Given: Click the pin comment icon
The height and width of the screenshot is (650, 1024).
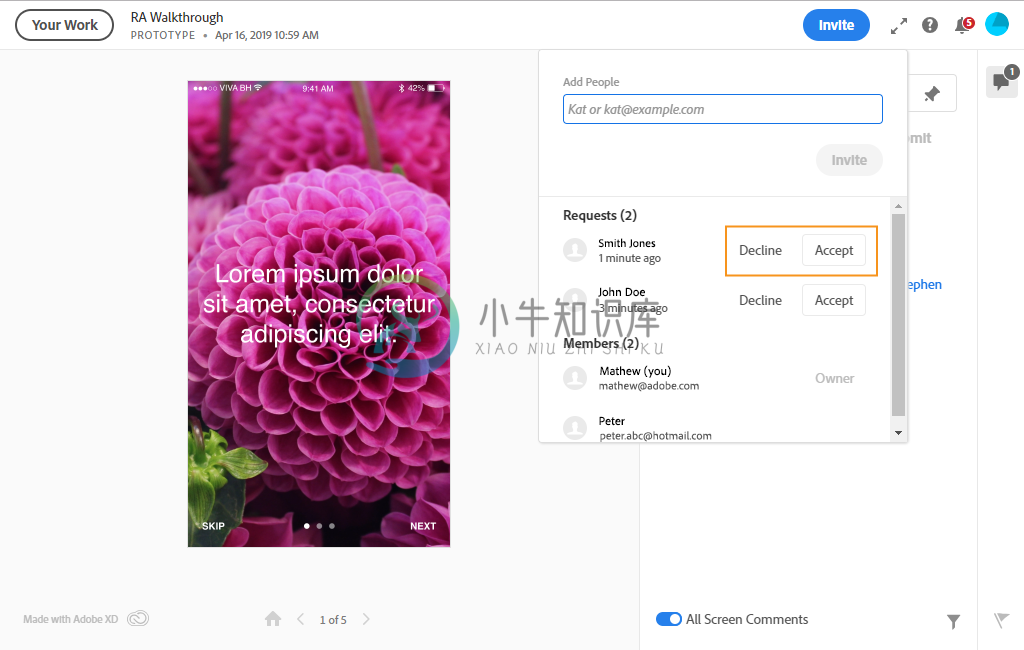Looking at the screenshot, I should point(932,94).
